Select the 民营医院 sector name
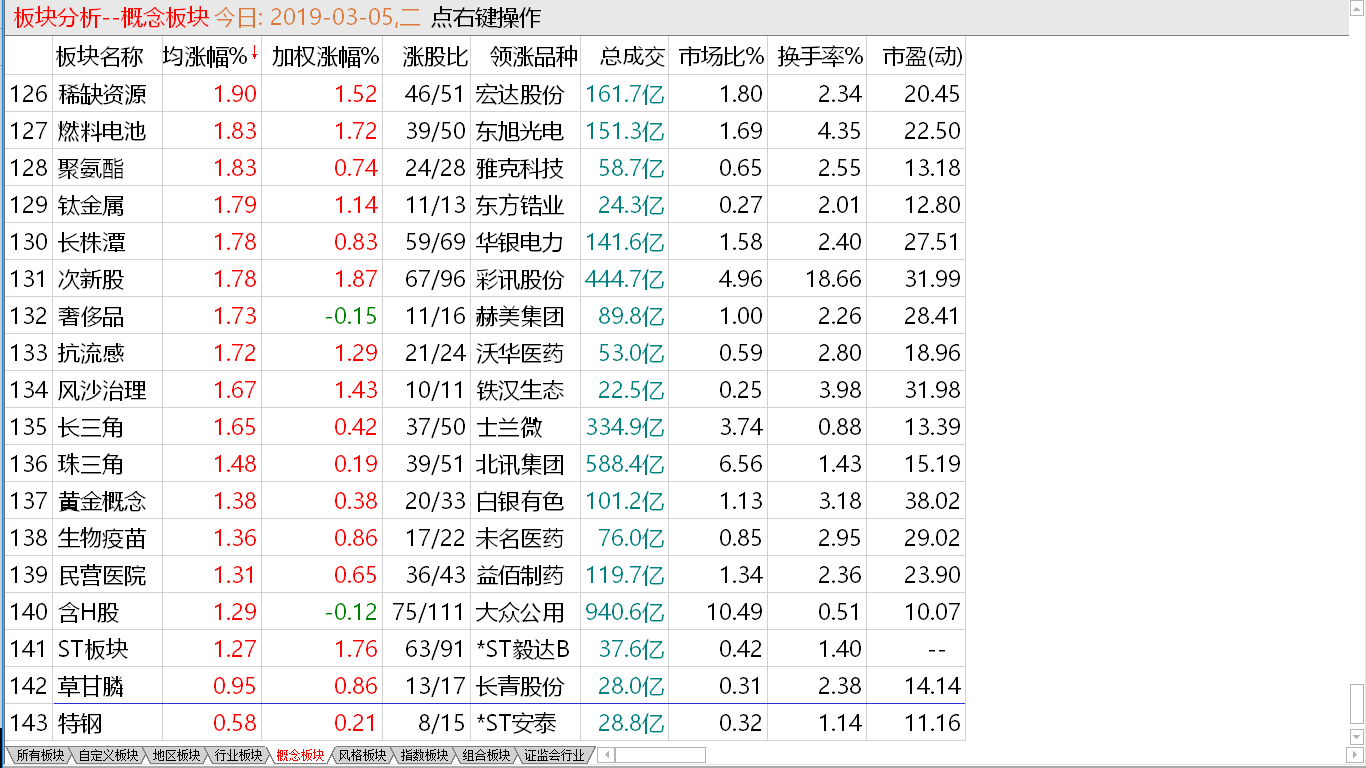 coord(102,575)
